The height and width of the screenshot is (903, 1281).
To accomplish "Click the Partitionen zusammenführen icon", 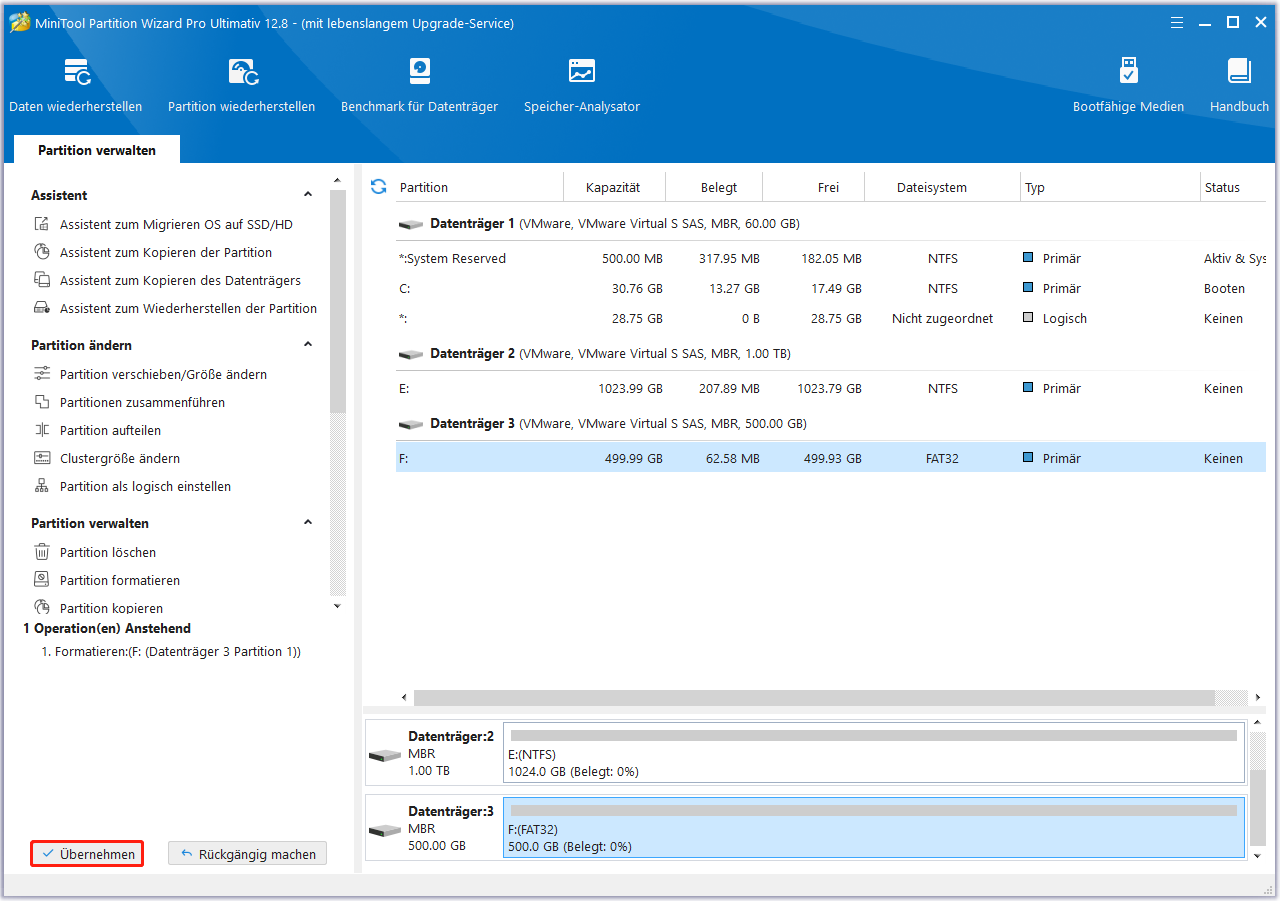I will 42,403.
